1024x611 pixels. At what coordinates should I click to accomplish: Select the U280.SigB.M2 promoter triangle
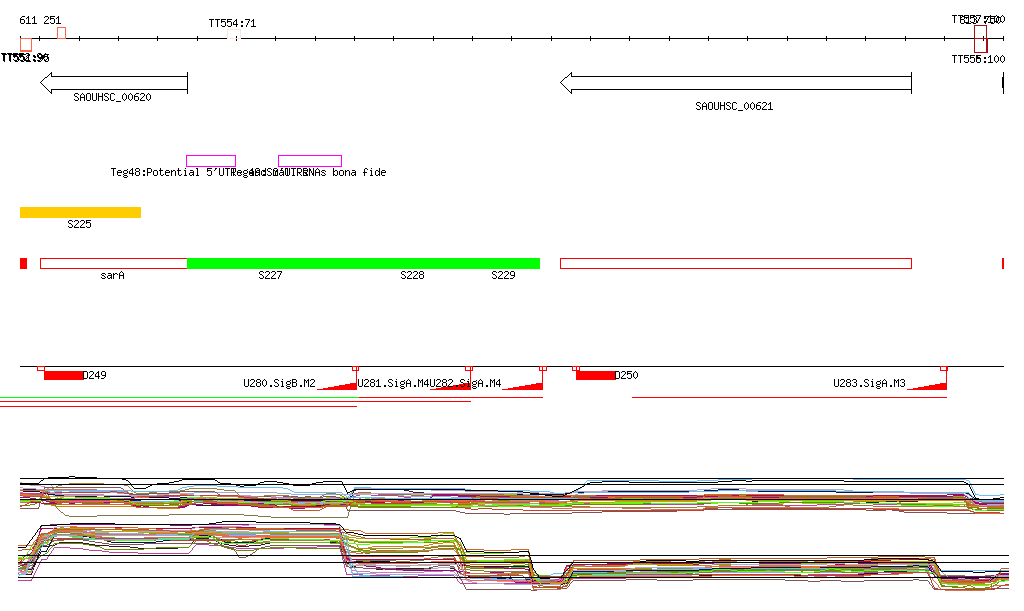tap(343, 384)
